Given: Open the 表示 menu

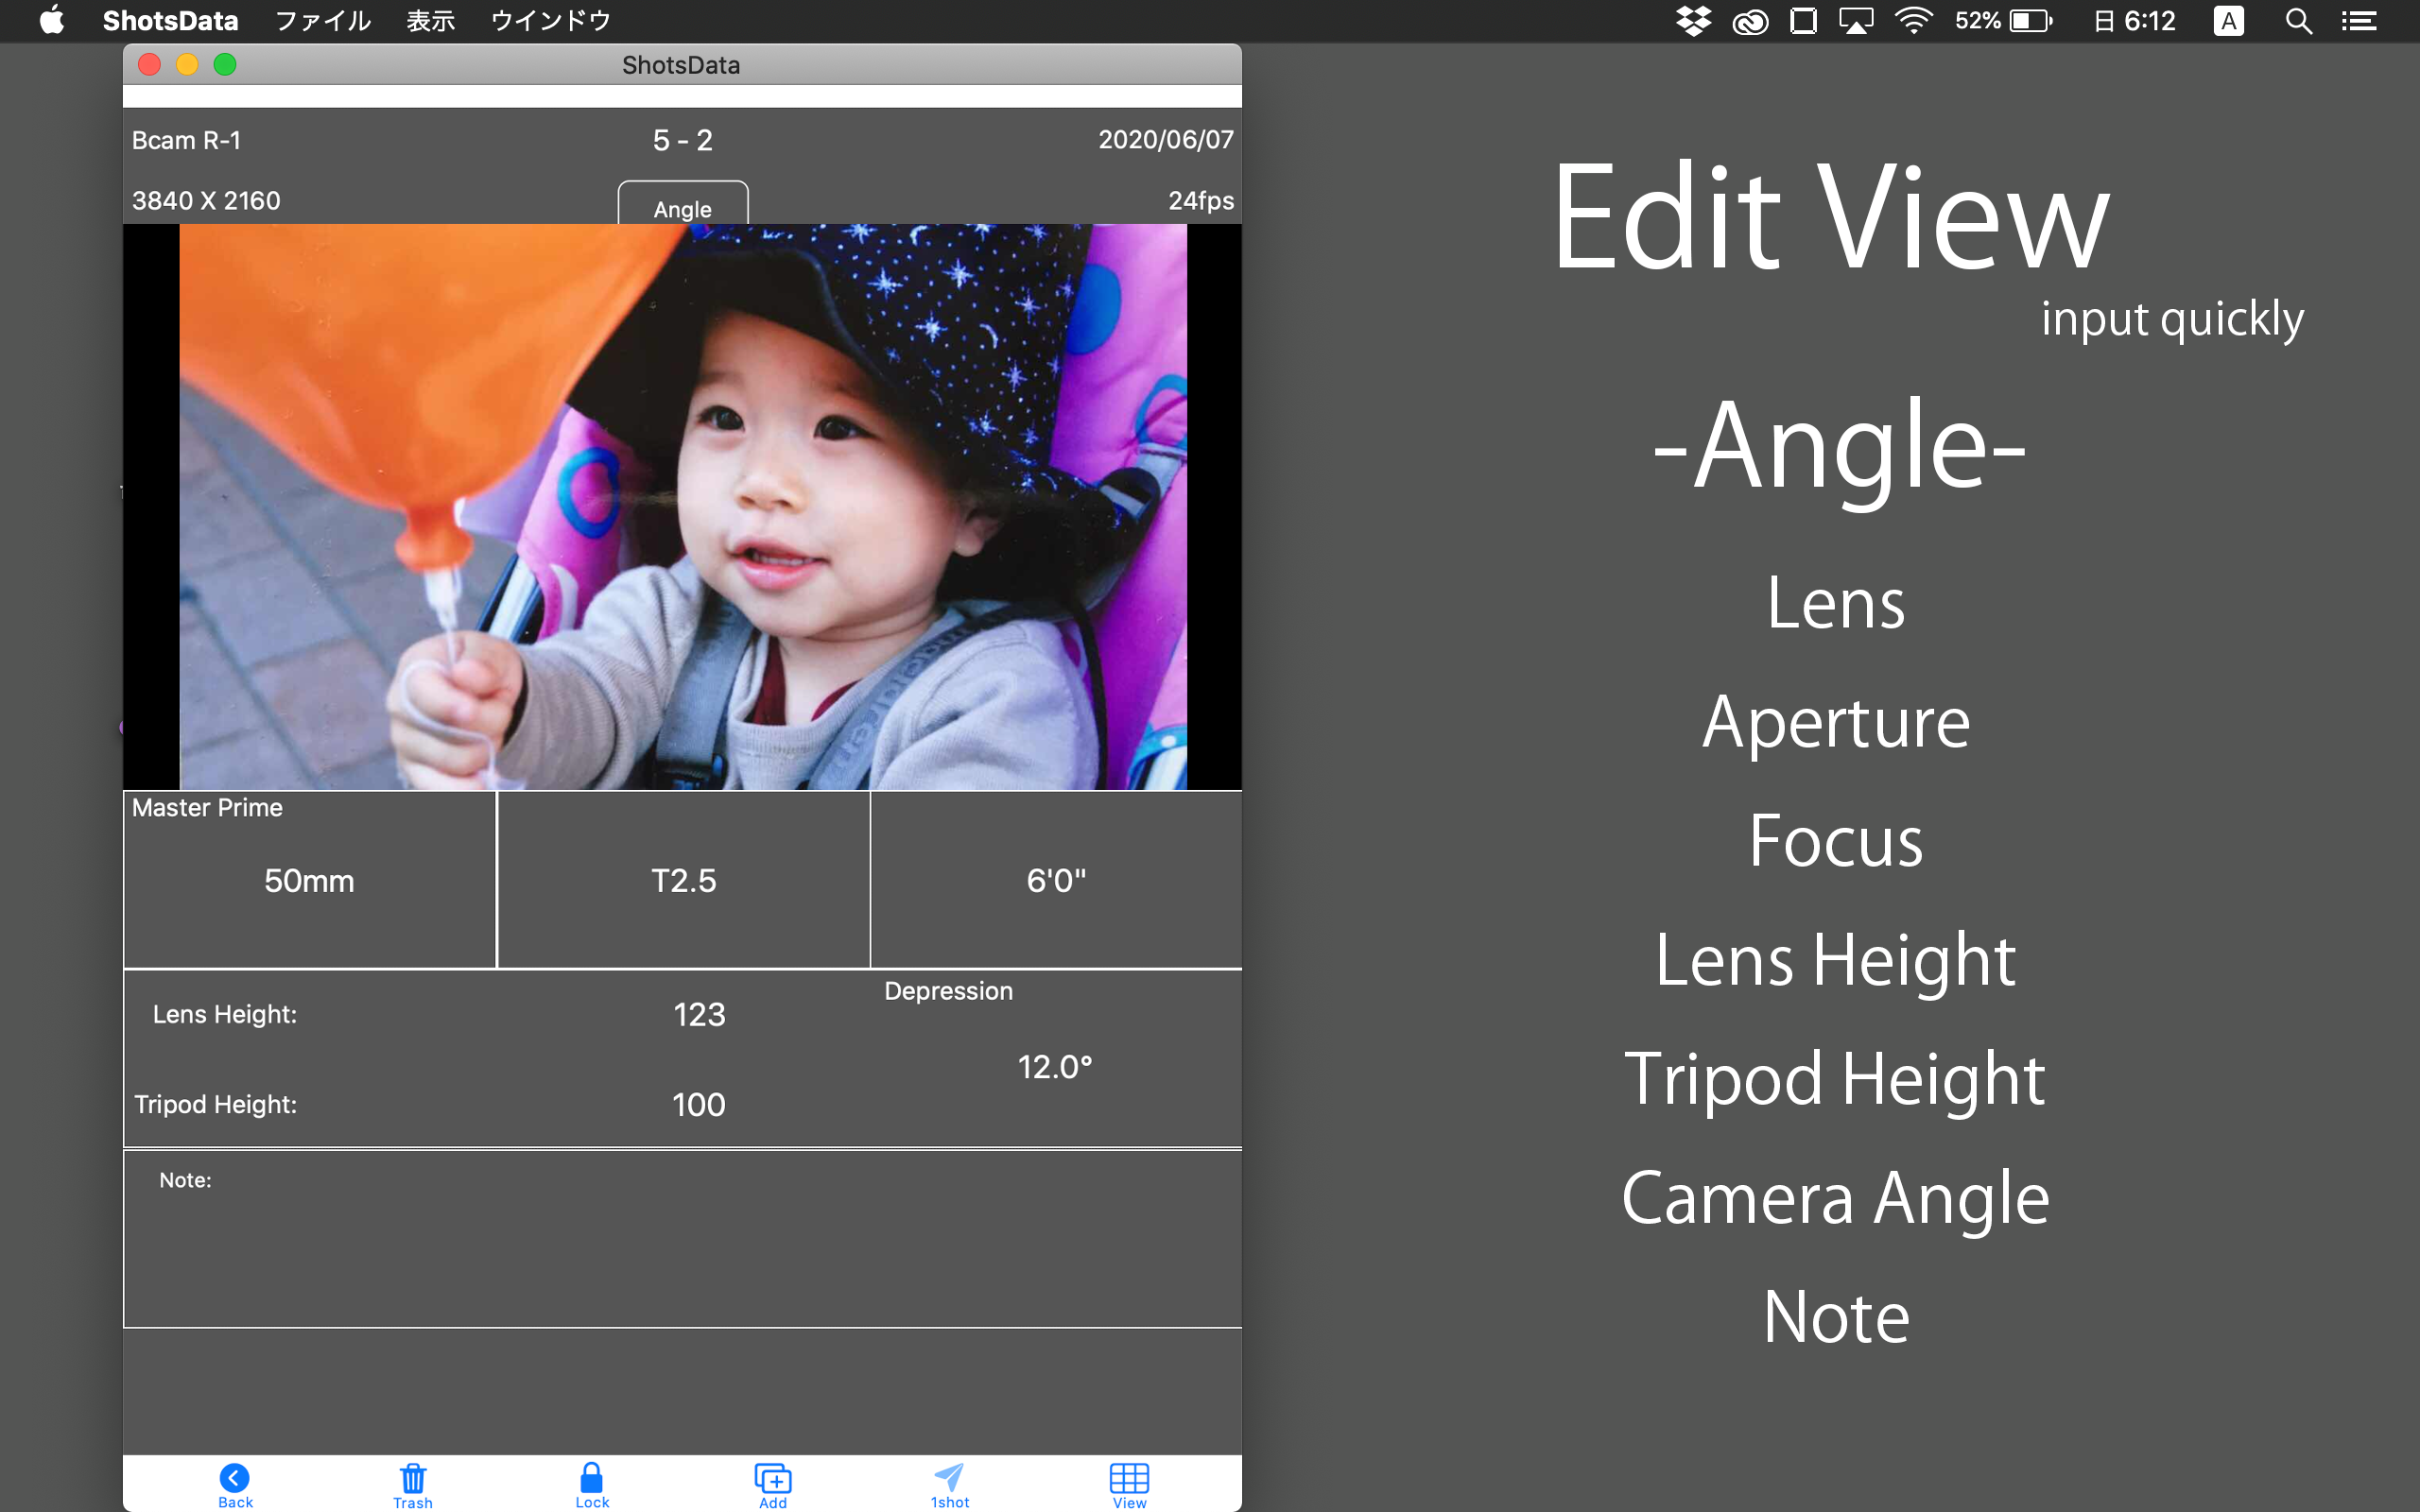Looking at the screenshot, I should [430, 21].
